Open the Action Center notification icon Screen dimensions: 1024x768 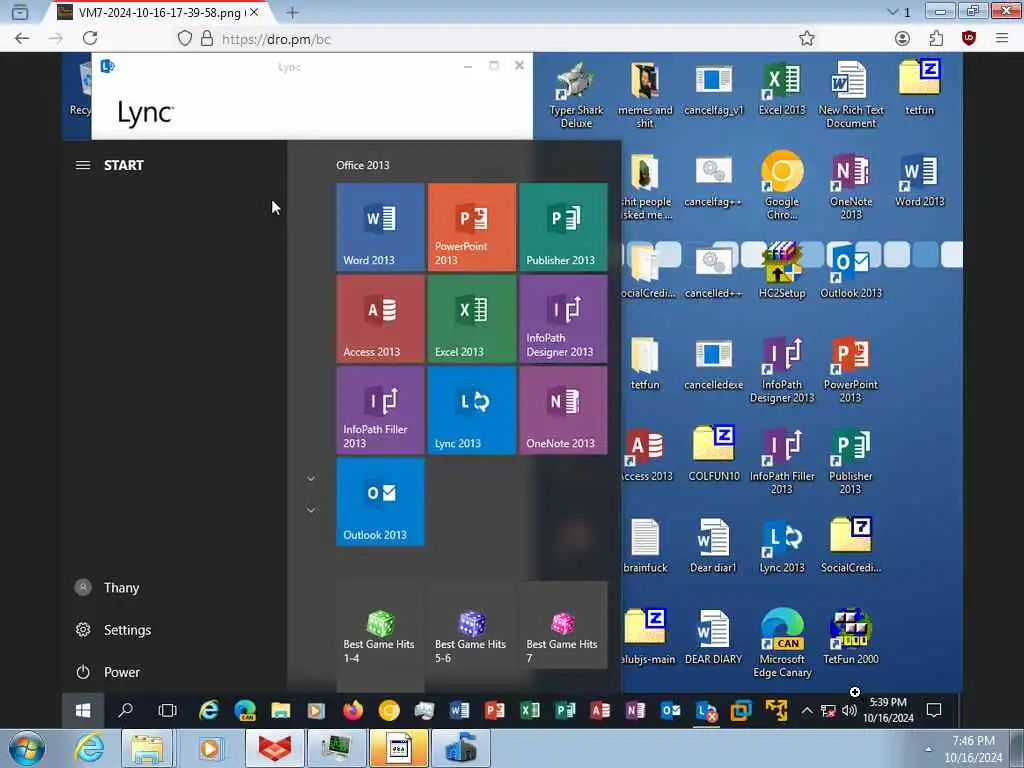934,711
